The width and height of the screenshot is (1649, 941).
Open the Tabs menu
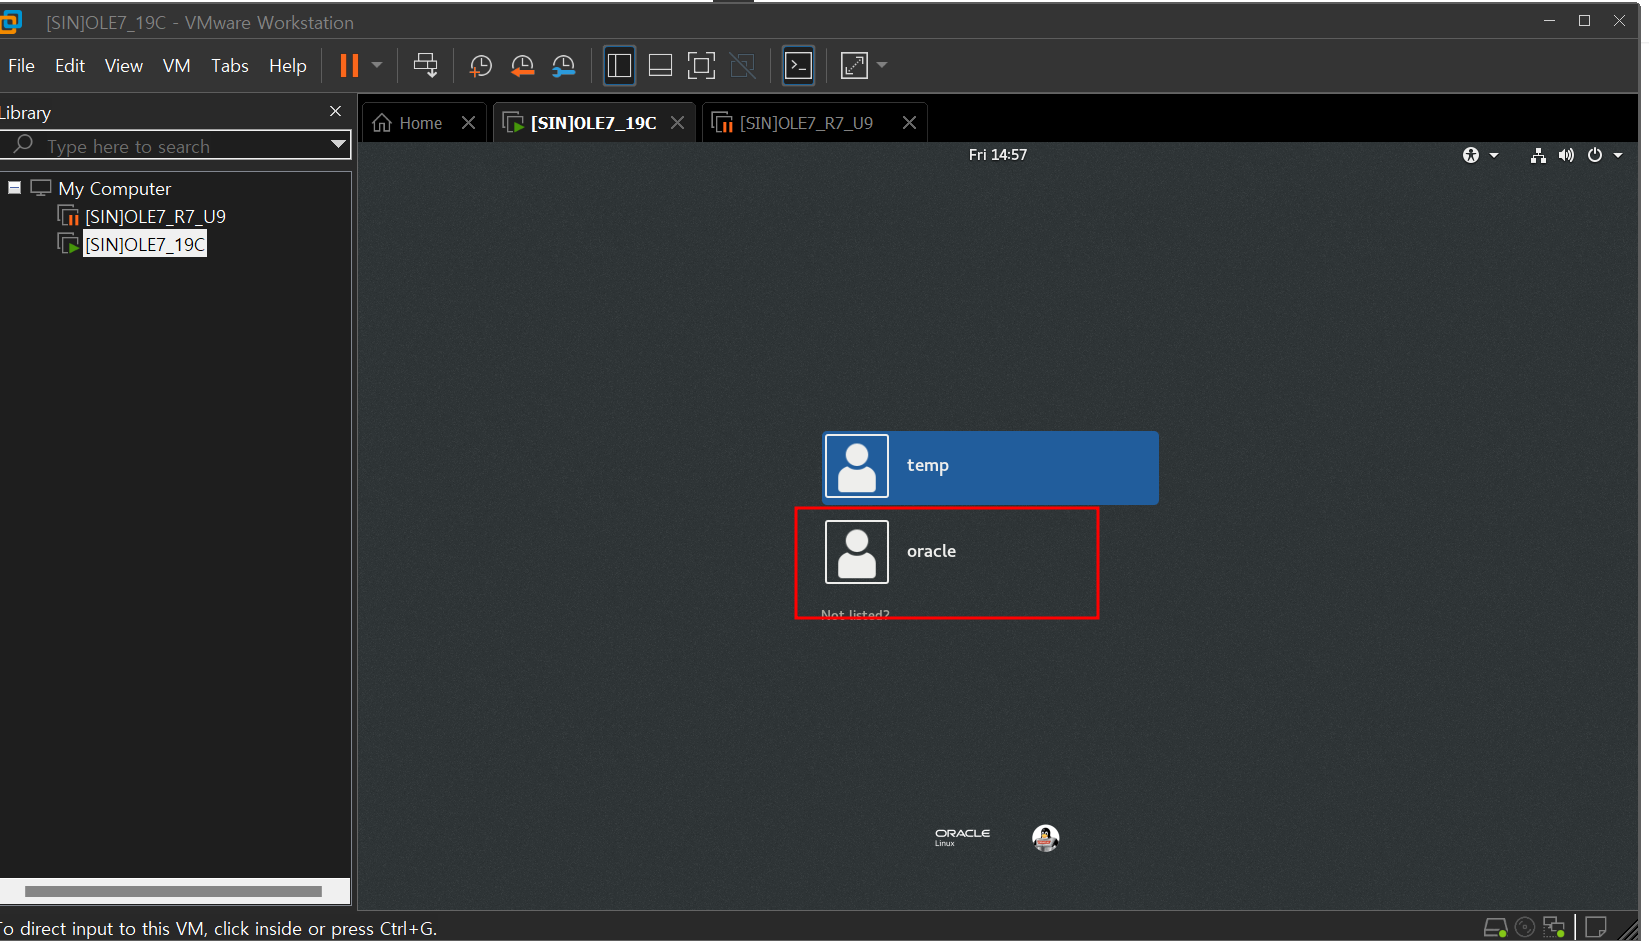pos(230,66)
